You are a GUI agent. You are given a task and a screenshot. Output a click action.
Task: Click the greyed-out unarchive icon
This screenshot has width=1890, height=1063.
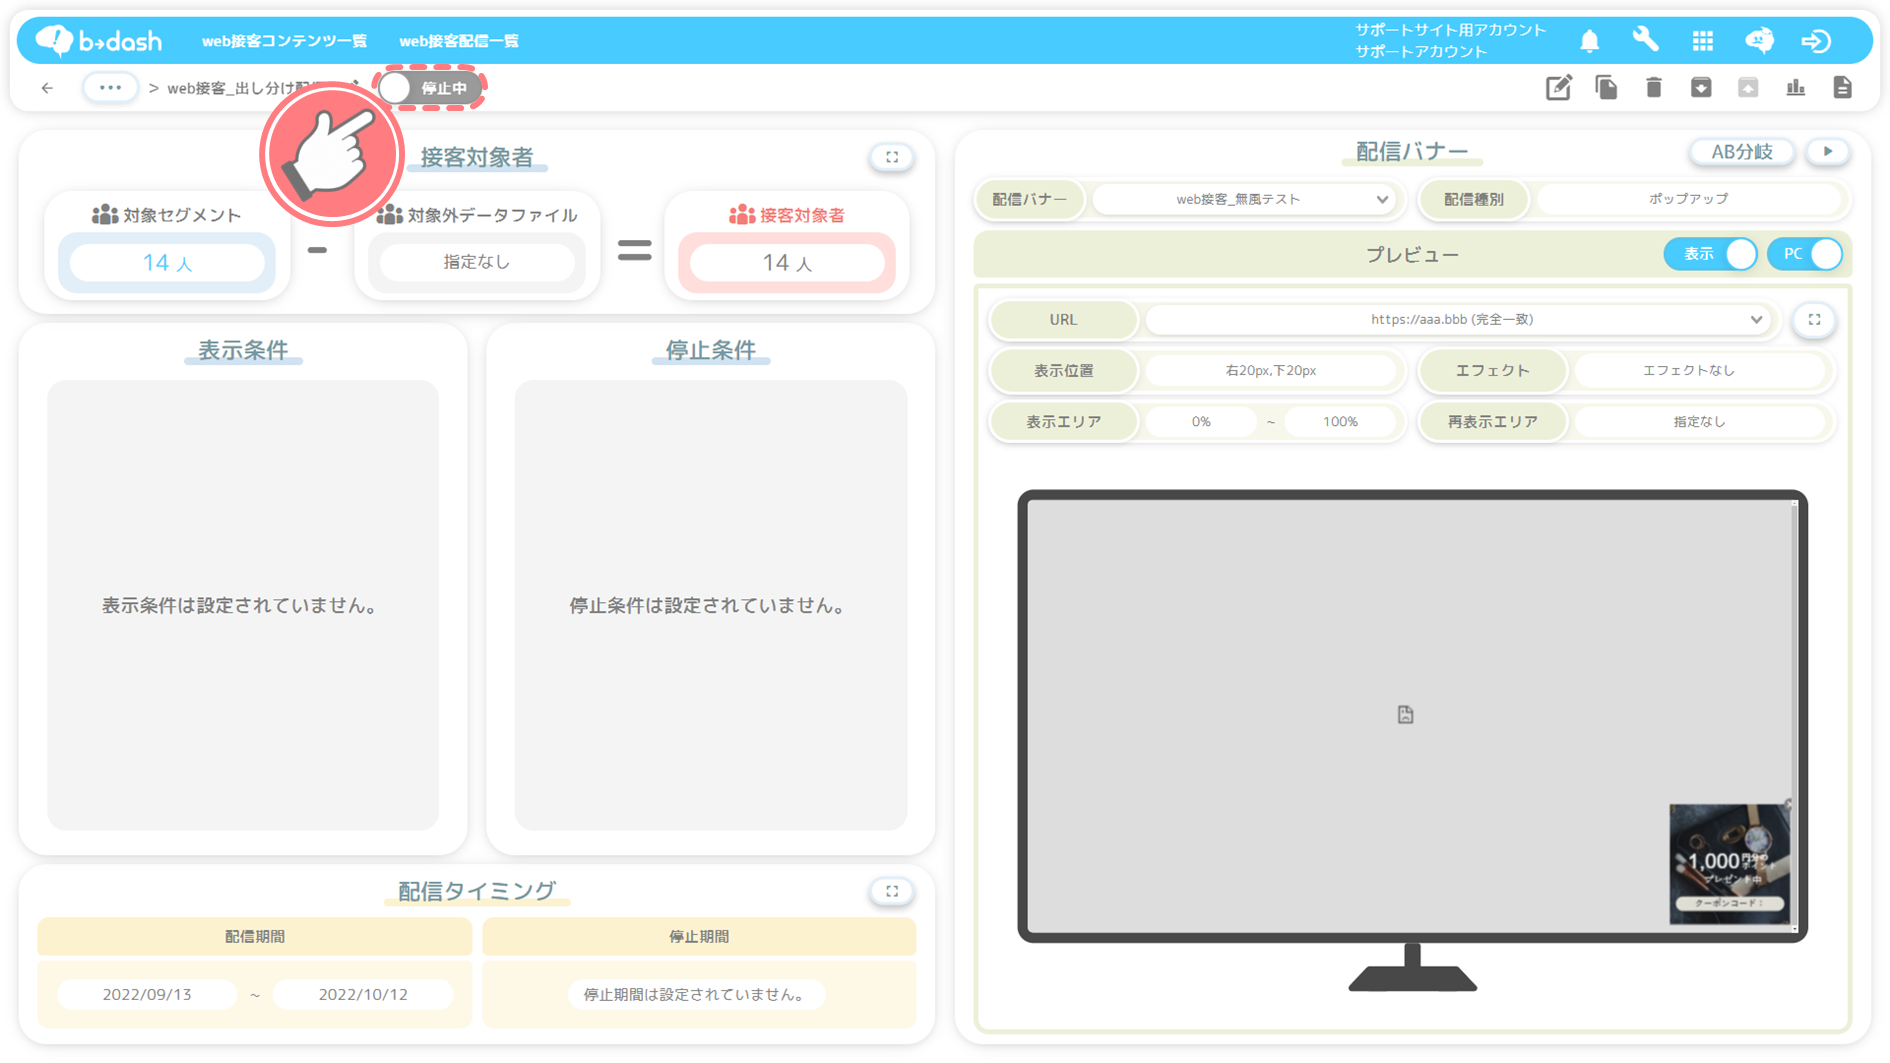pyautogui.click(x=1748, y=88)
